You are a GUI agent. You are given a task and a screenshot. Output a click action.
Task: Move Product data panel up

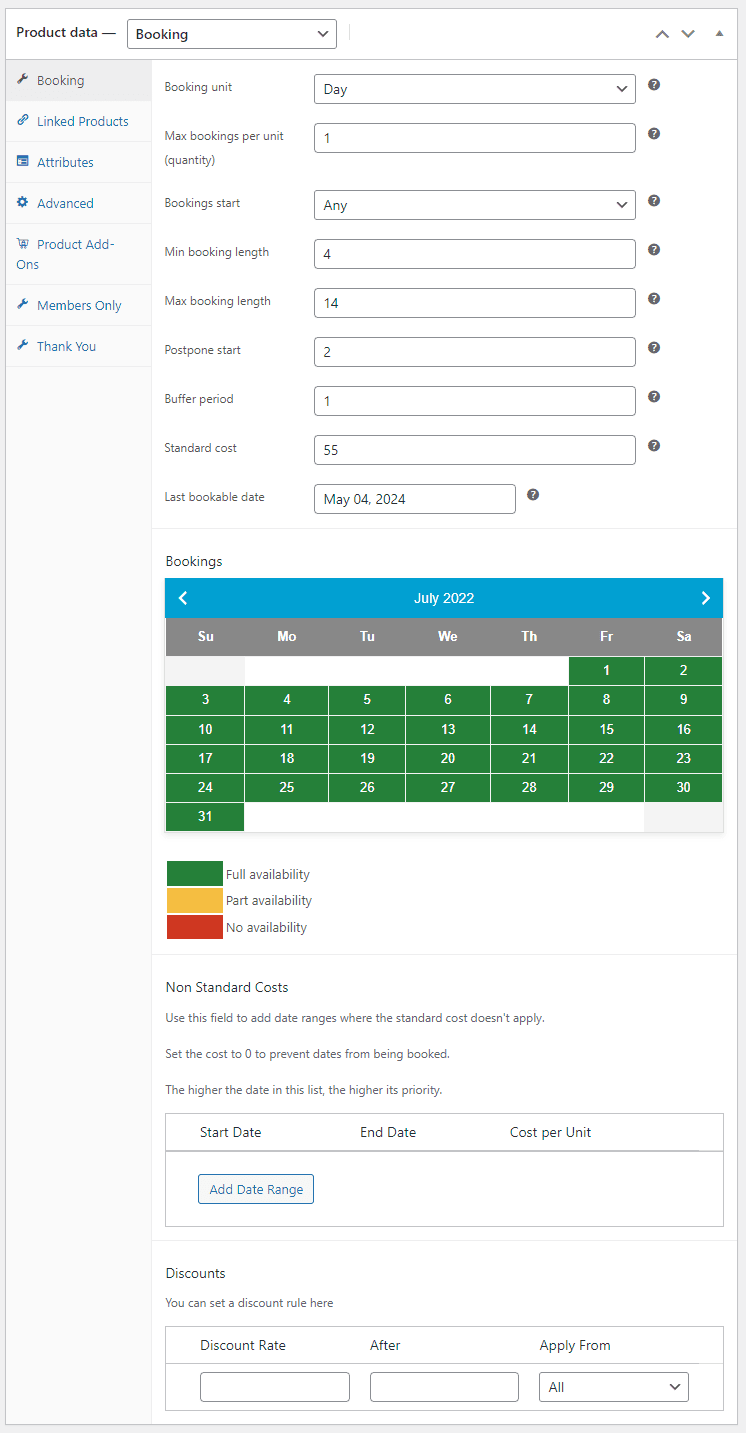coord(662,34)
